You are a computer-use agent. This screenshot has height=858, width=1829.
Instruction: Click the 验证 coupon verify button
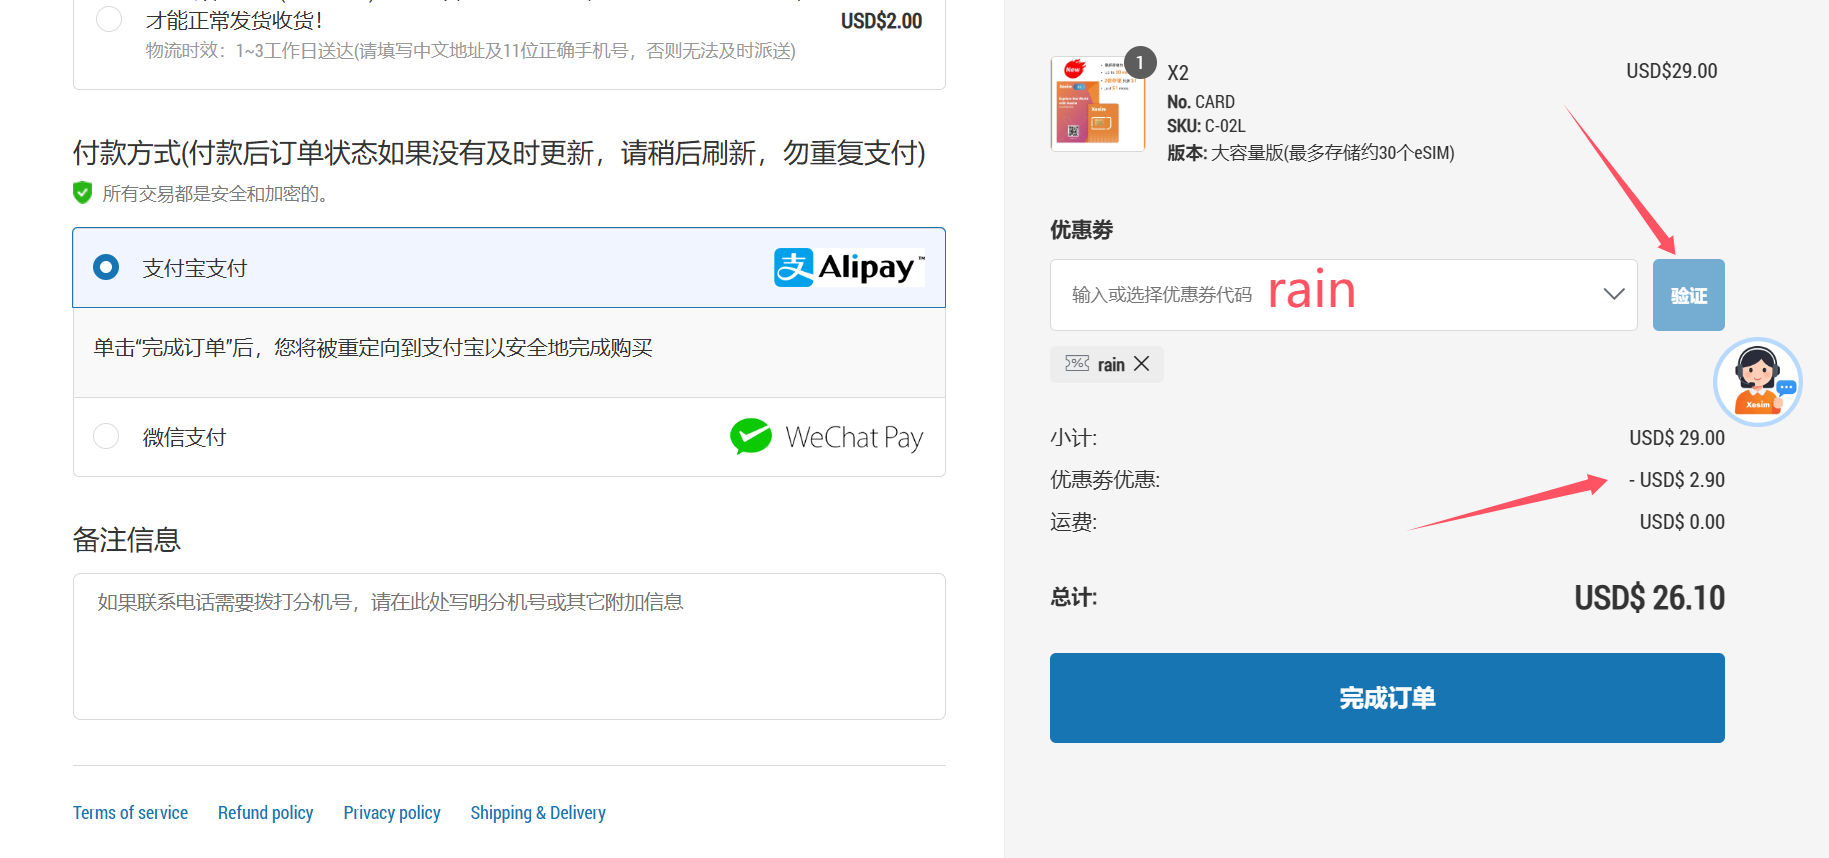[1688, 295]
